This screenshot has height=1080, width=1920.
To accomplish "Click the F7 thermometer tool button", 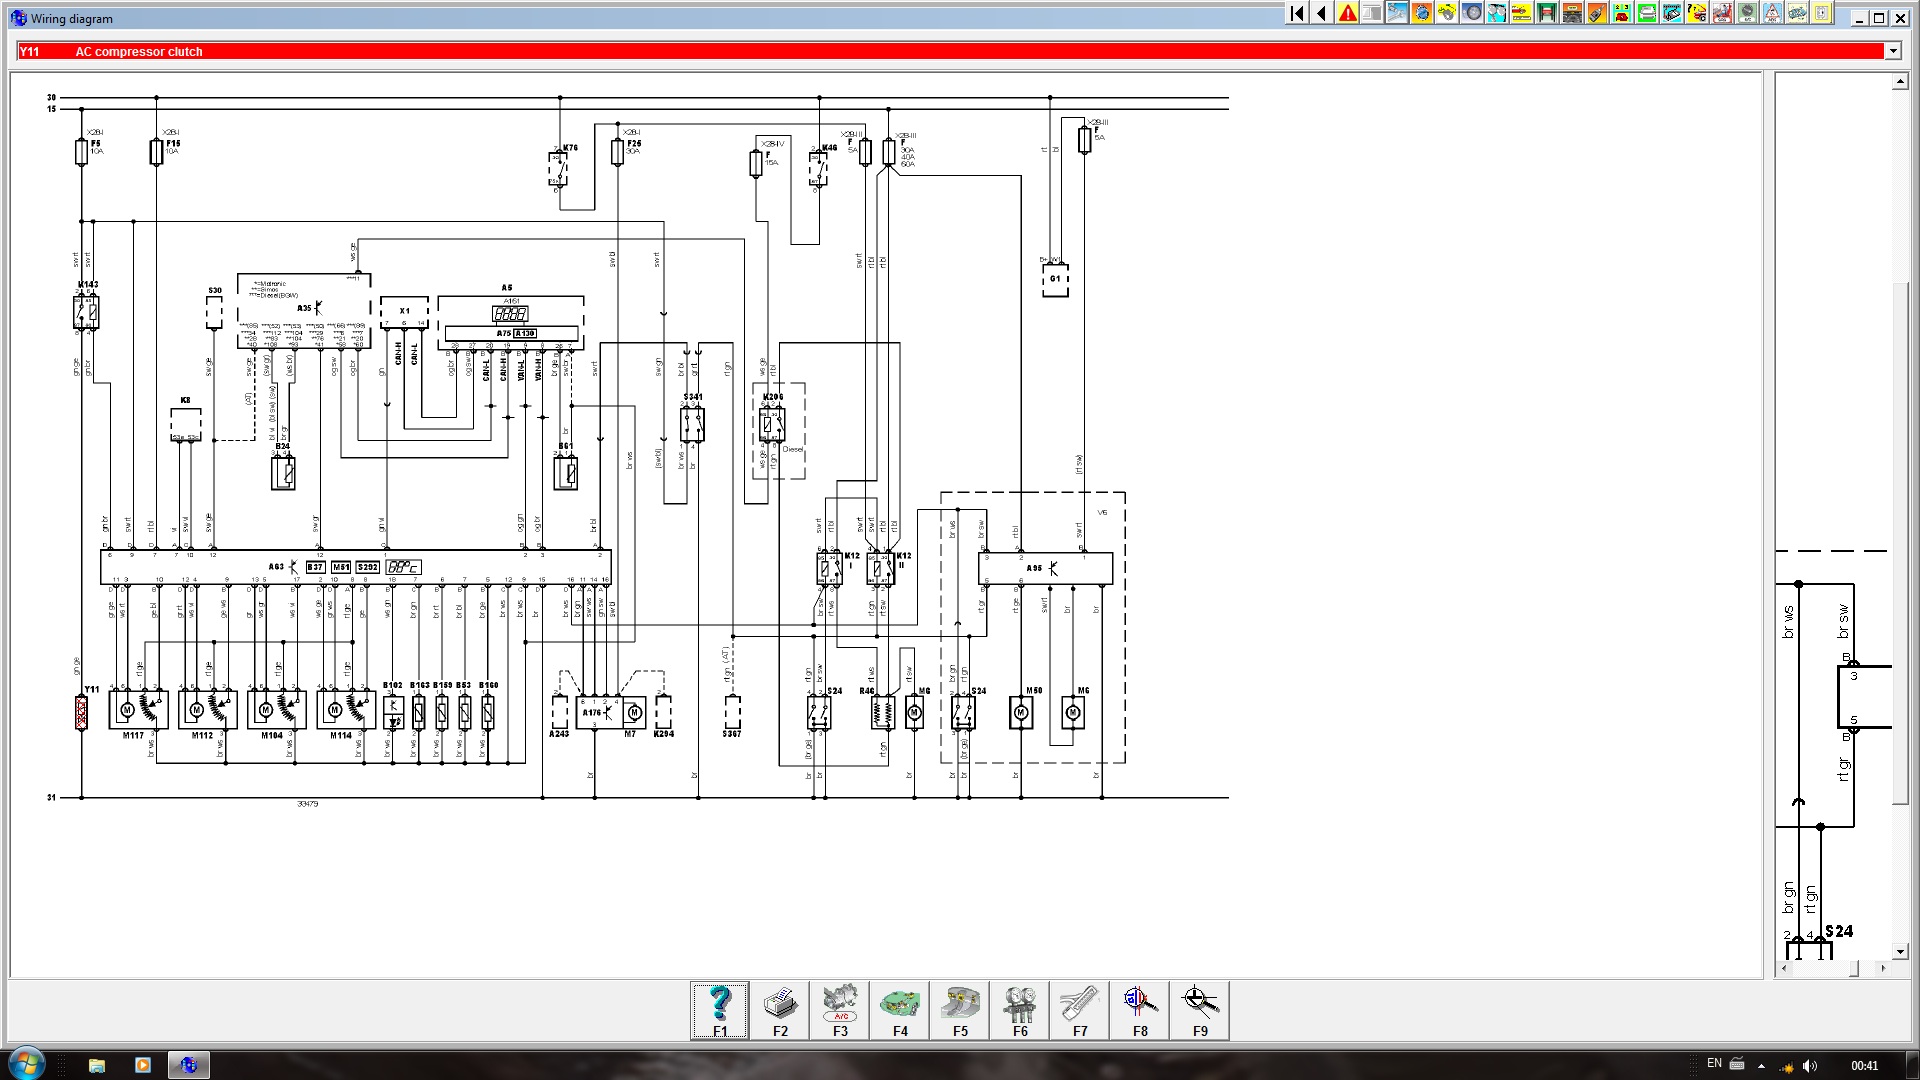I will [1080, 1010].
